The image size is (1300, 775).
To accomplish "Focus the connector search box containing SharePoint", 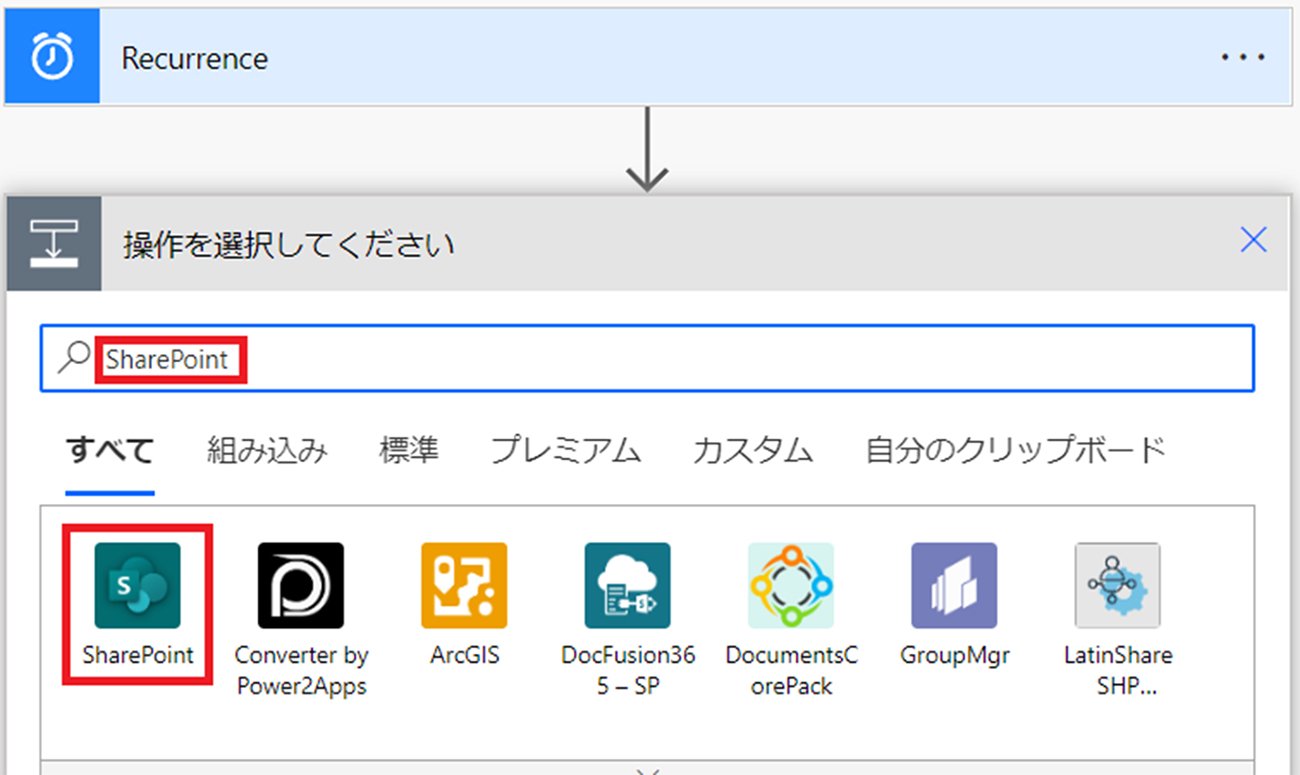I will click(647, 359).
